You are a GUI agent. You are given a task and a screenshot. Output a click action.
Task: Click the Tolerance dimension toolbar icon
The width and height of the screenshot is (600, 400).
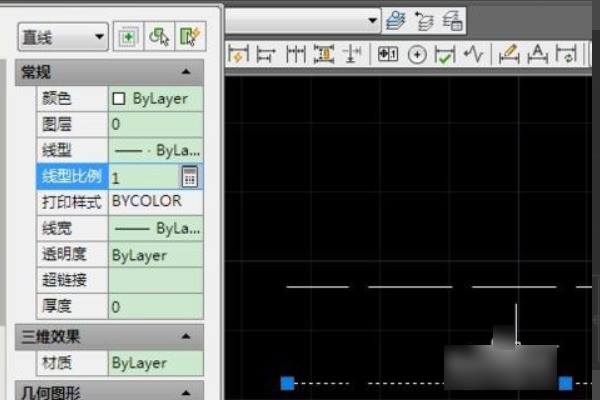coord(387,54)
